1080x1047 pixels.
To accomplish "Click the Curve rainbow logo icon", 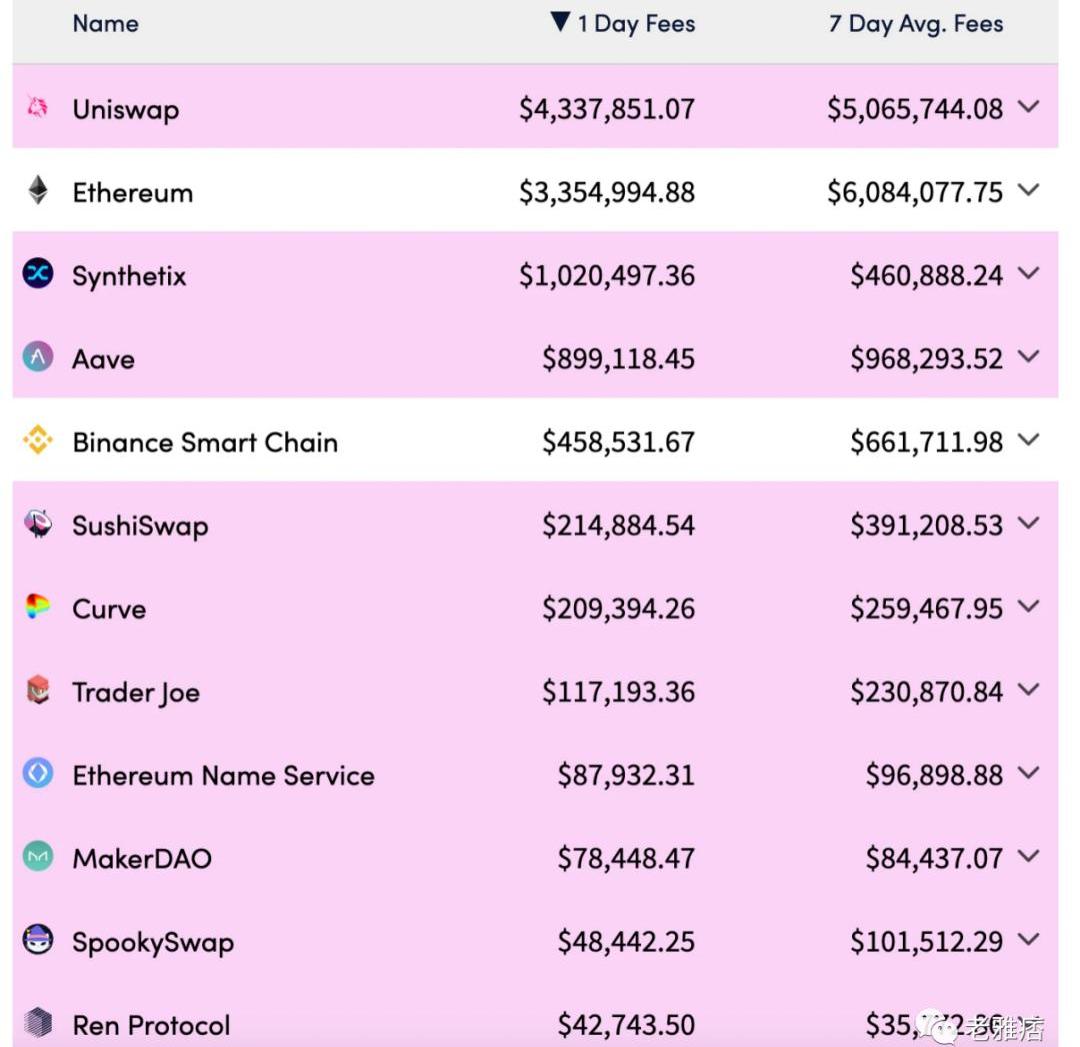I will tap(38, 607).
